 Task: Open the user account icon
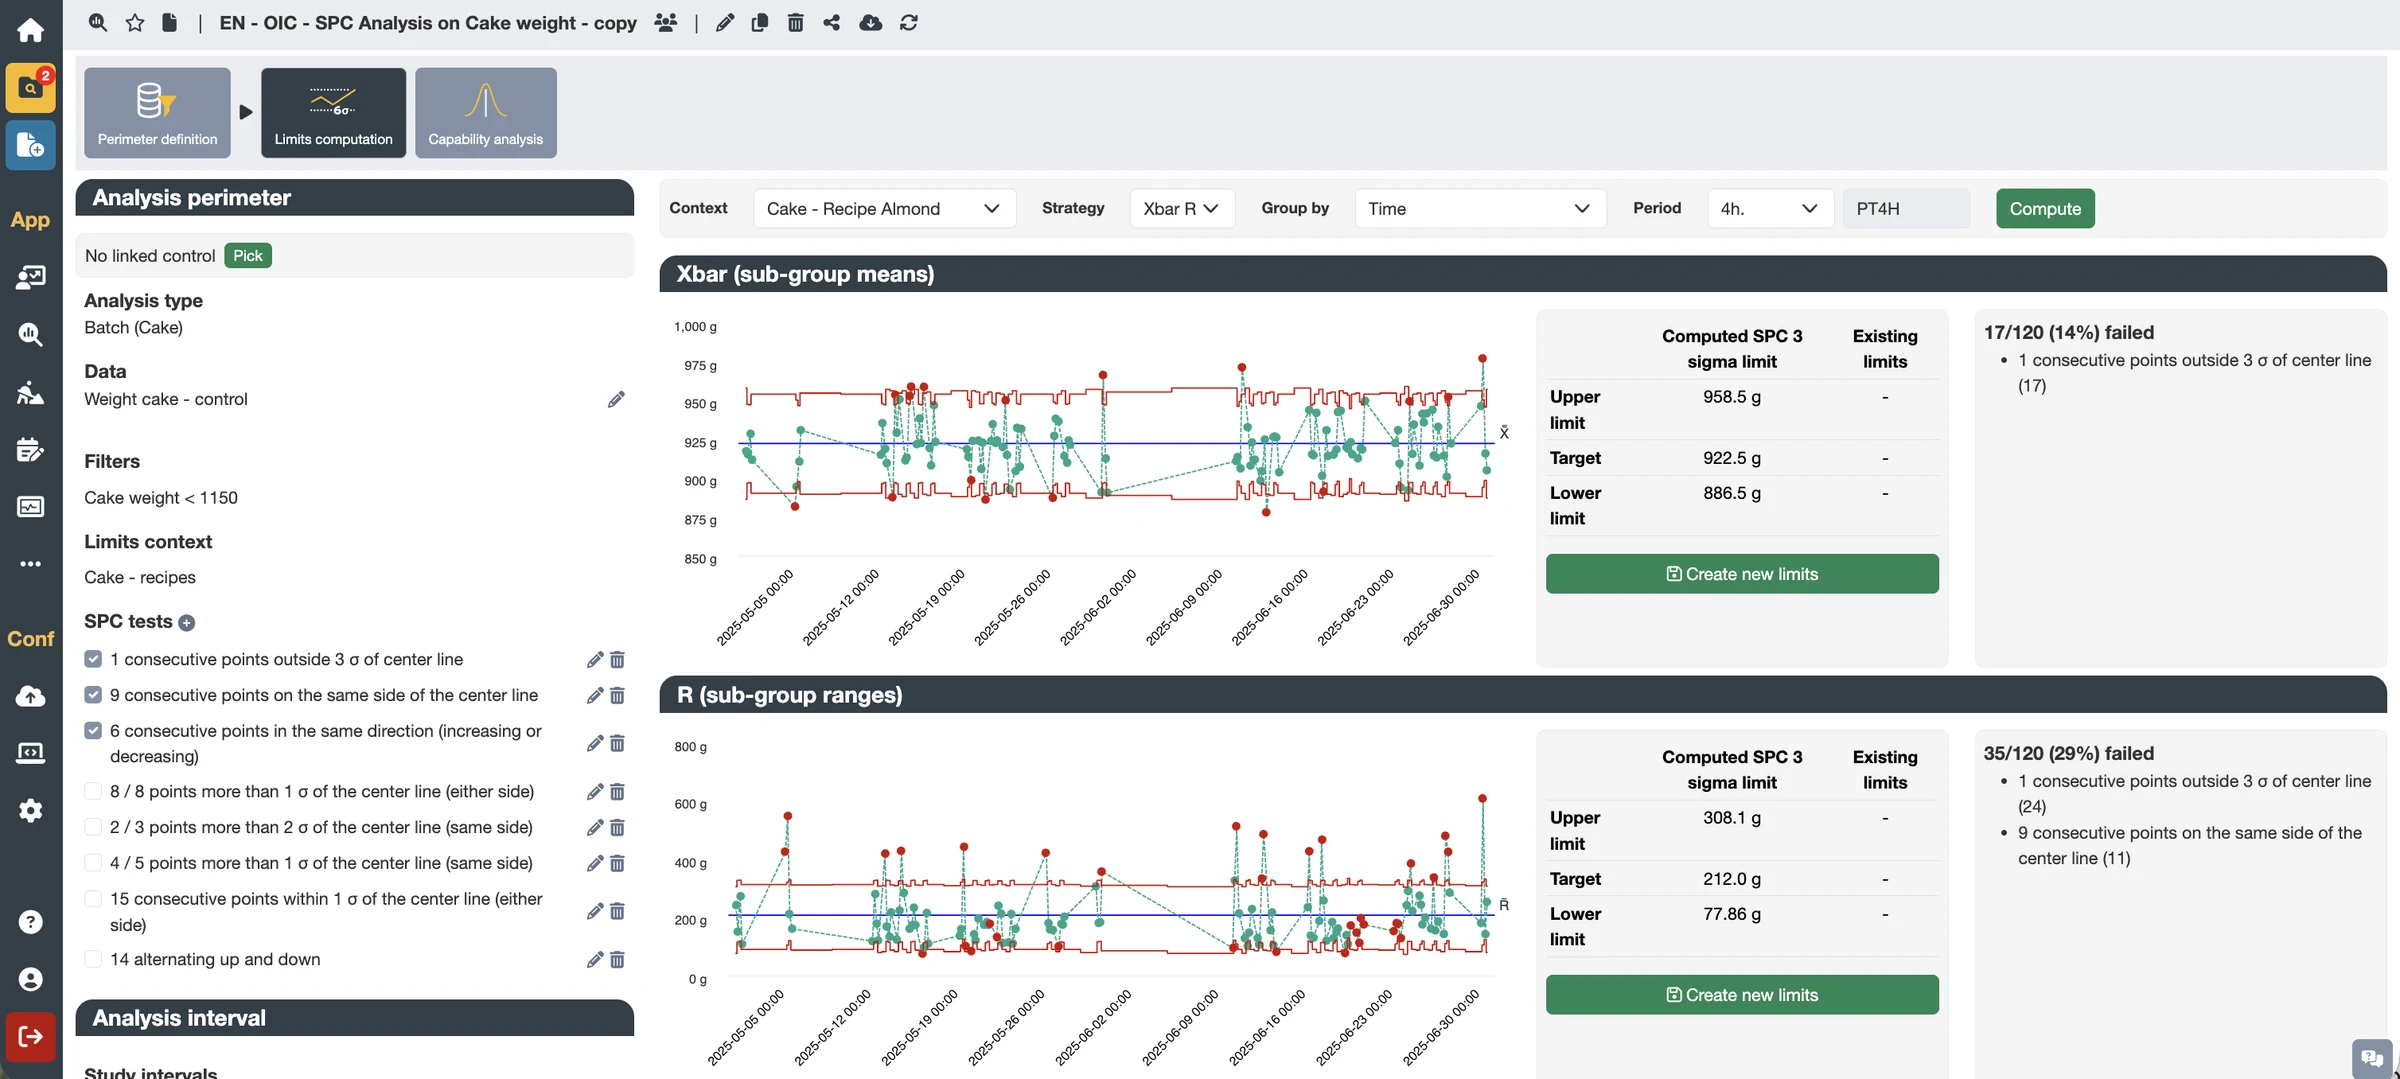coord(30,979)
